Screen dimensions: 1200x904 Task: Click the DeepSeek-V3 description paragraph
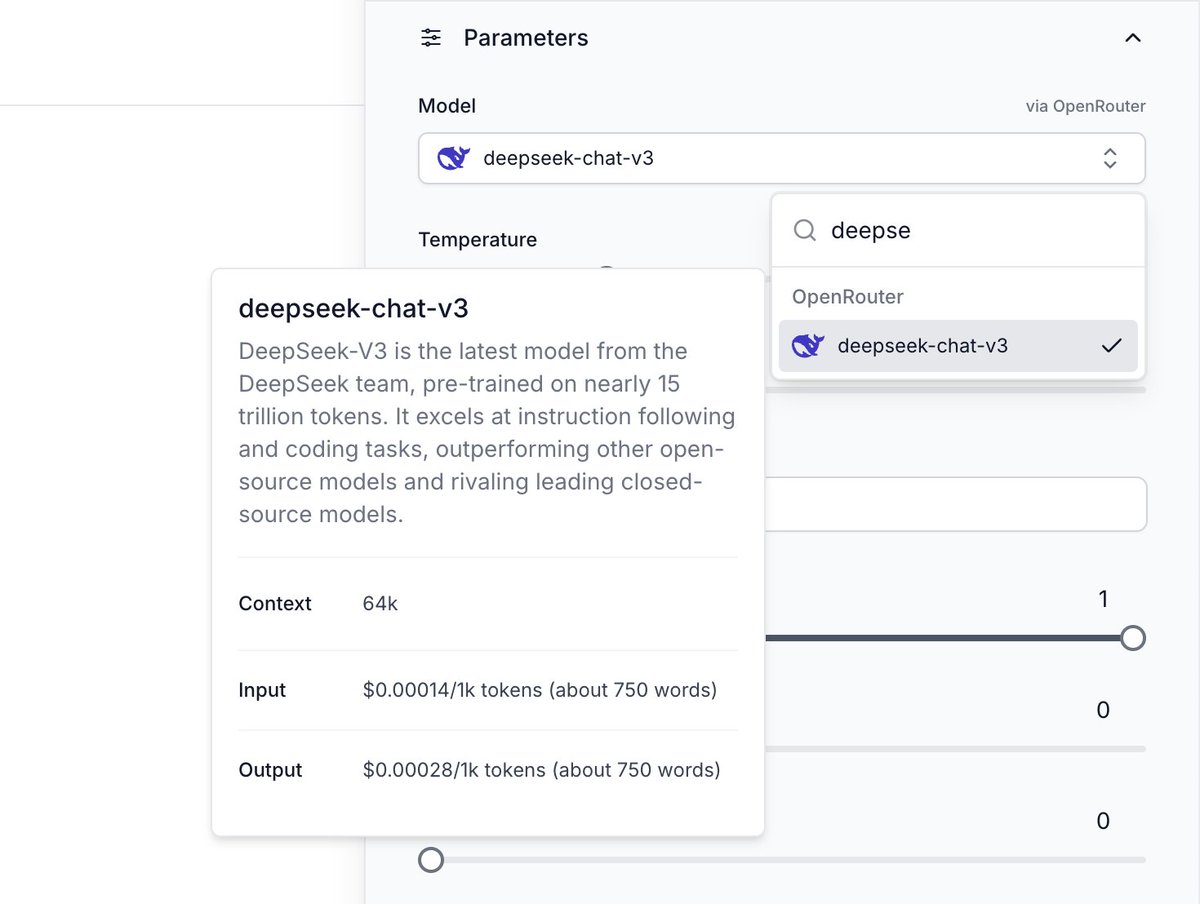[x=488, y=433]
